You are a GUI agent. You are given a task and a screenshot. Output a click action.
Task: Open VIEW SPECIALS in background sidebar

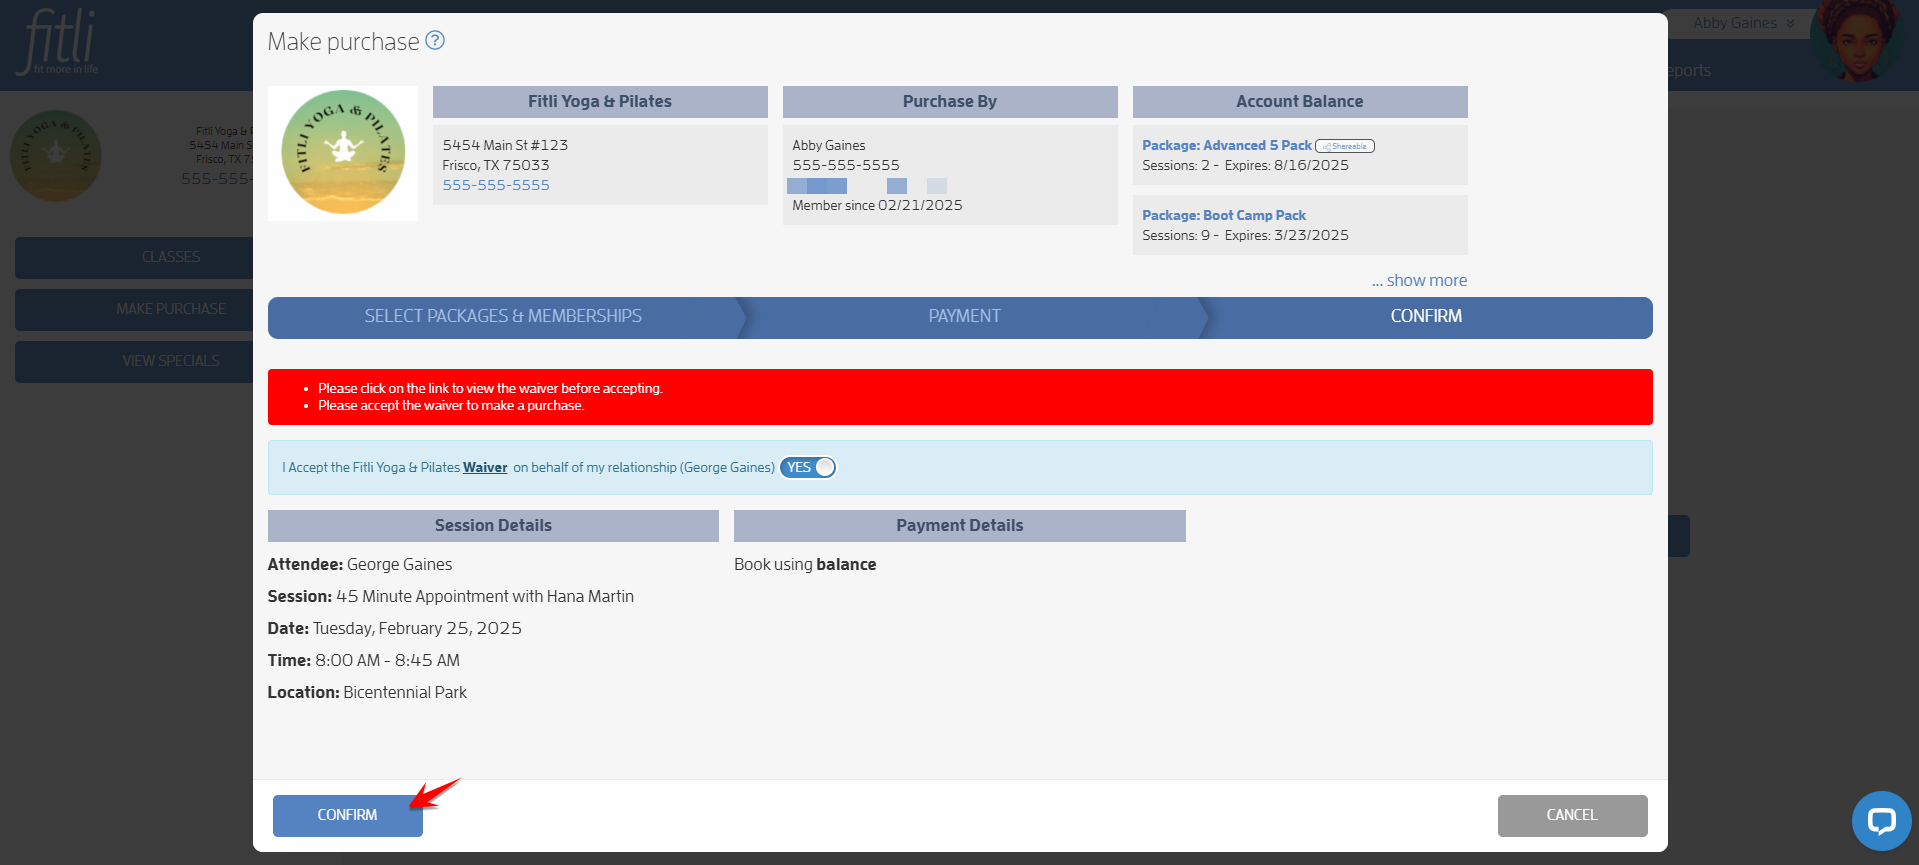click(134, 361)
